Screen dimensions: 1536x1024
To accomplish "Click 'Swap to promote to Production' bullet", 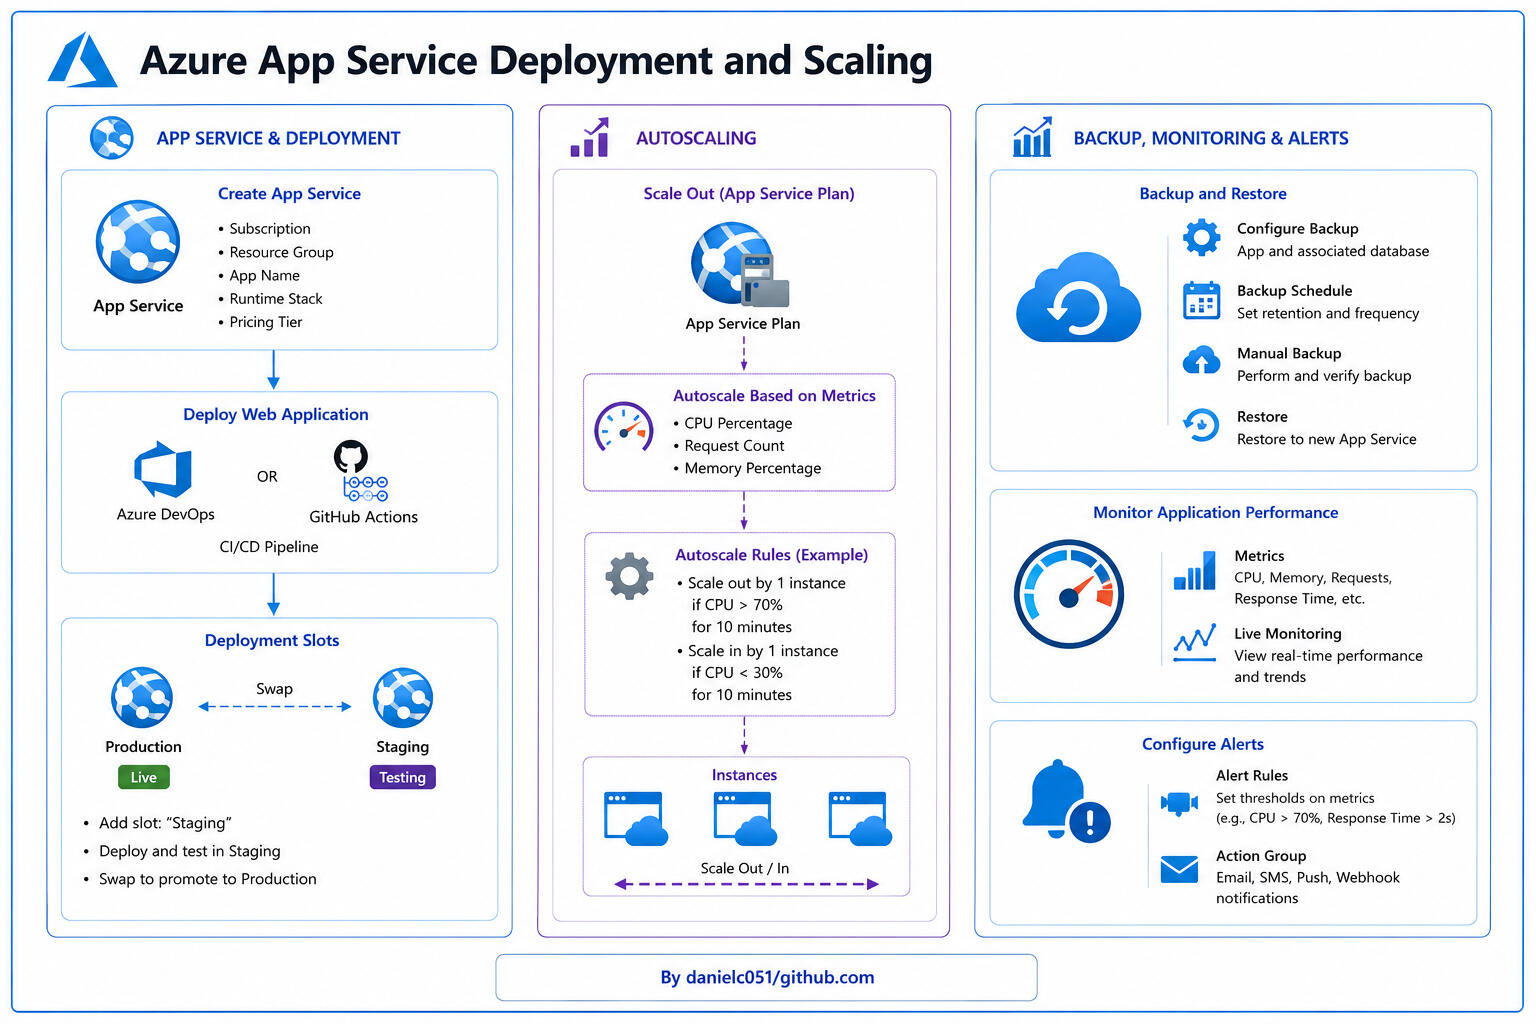I will click(x=200, y=879).
